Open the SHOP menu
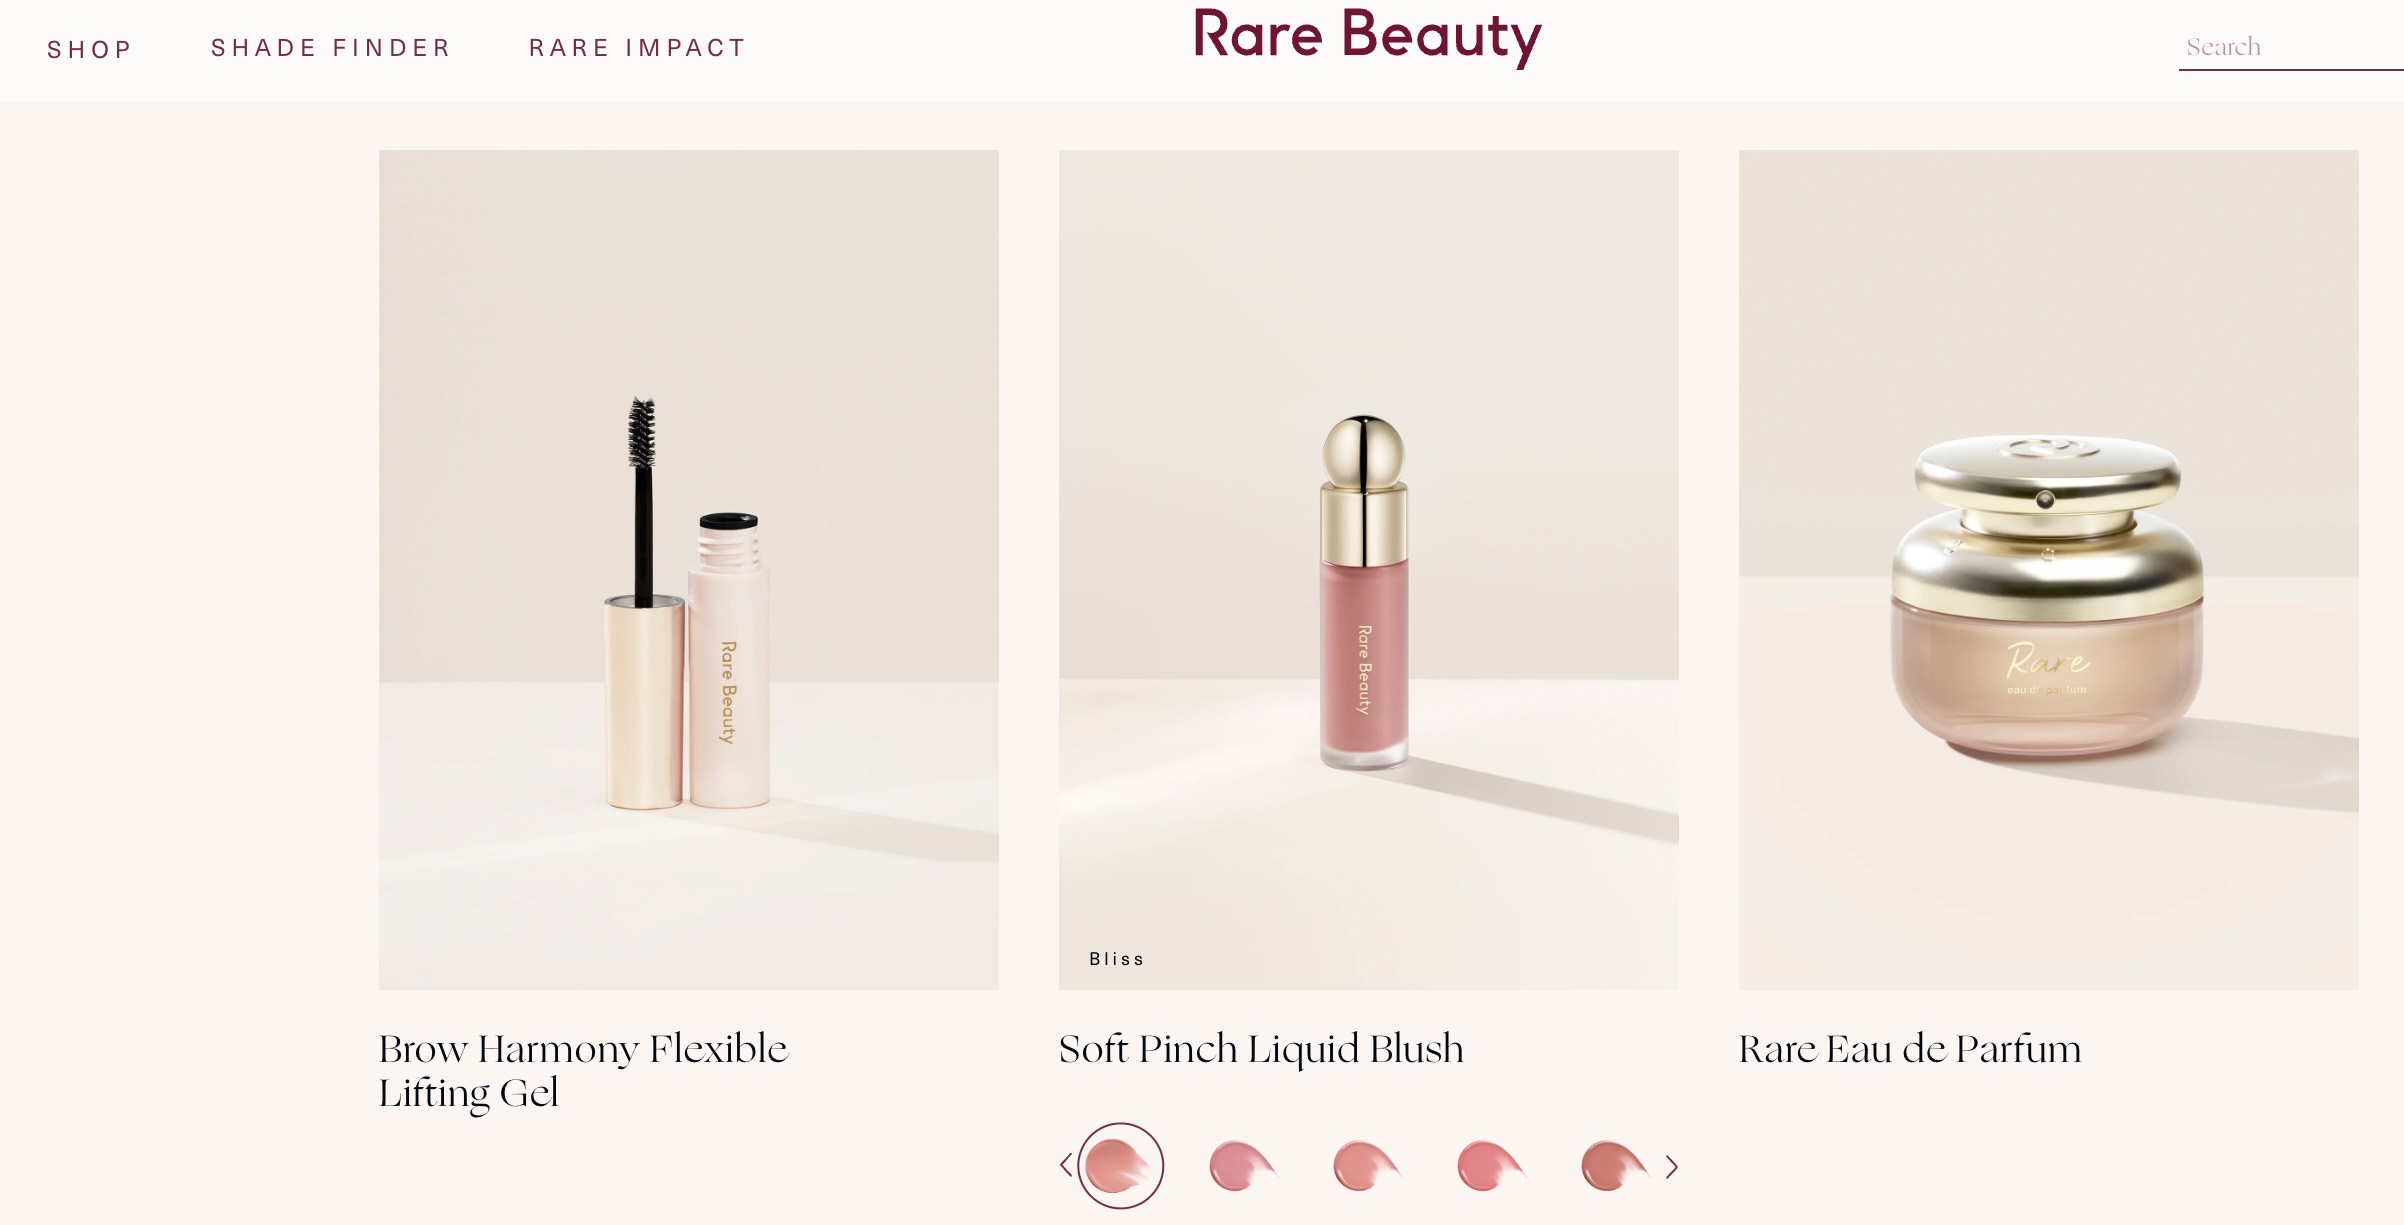2404x1225 pixels. point(89,49)
